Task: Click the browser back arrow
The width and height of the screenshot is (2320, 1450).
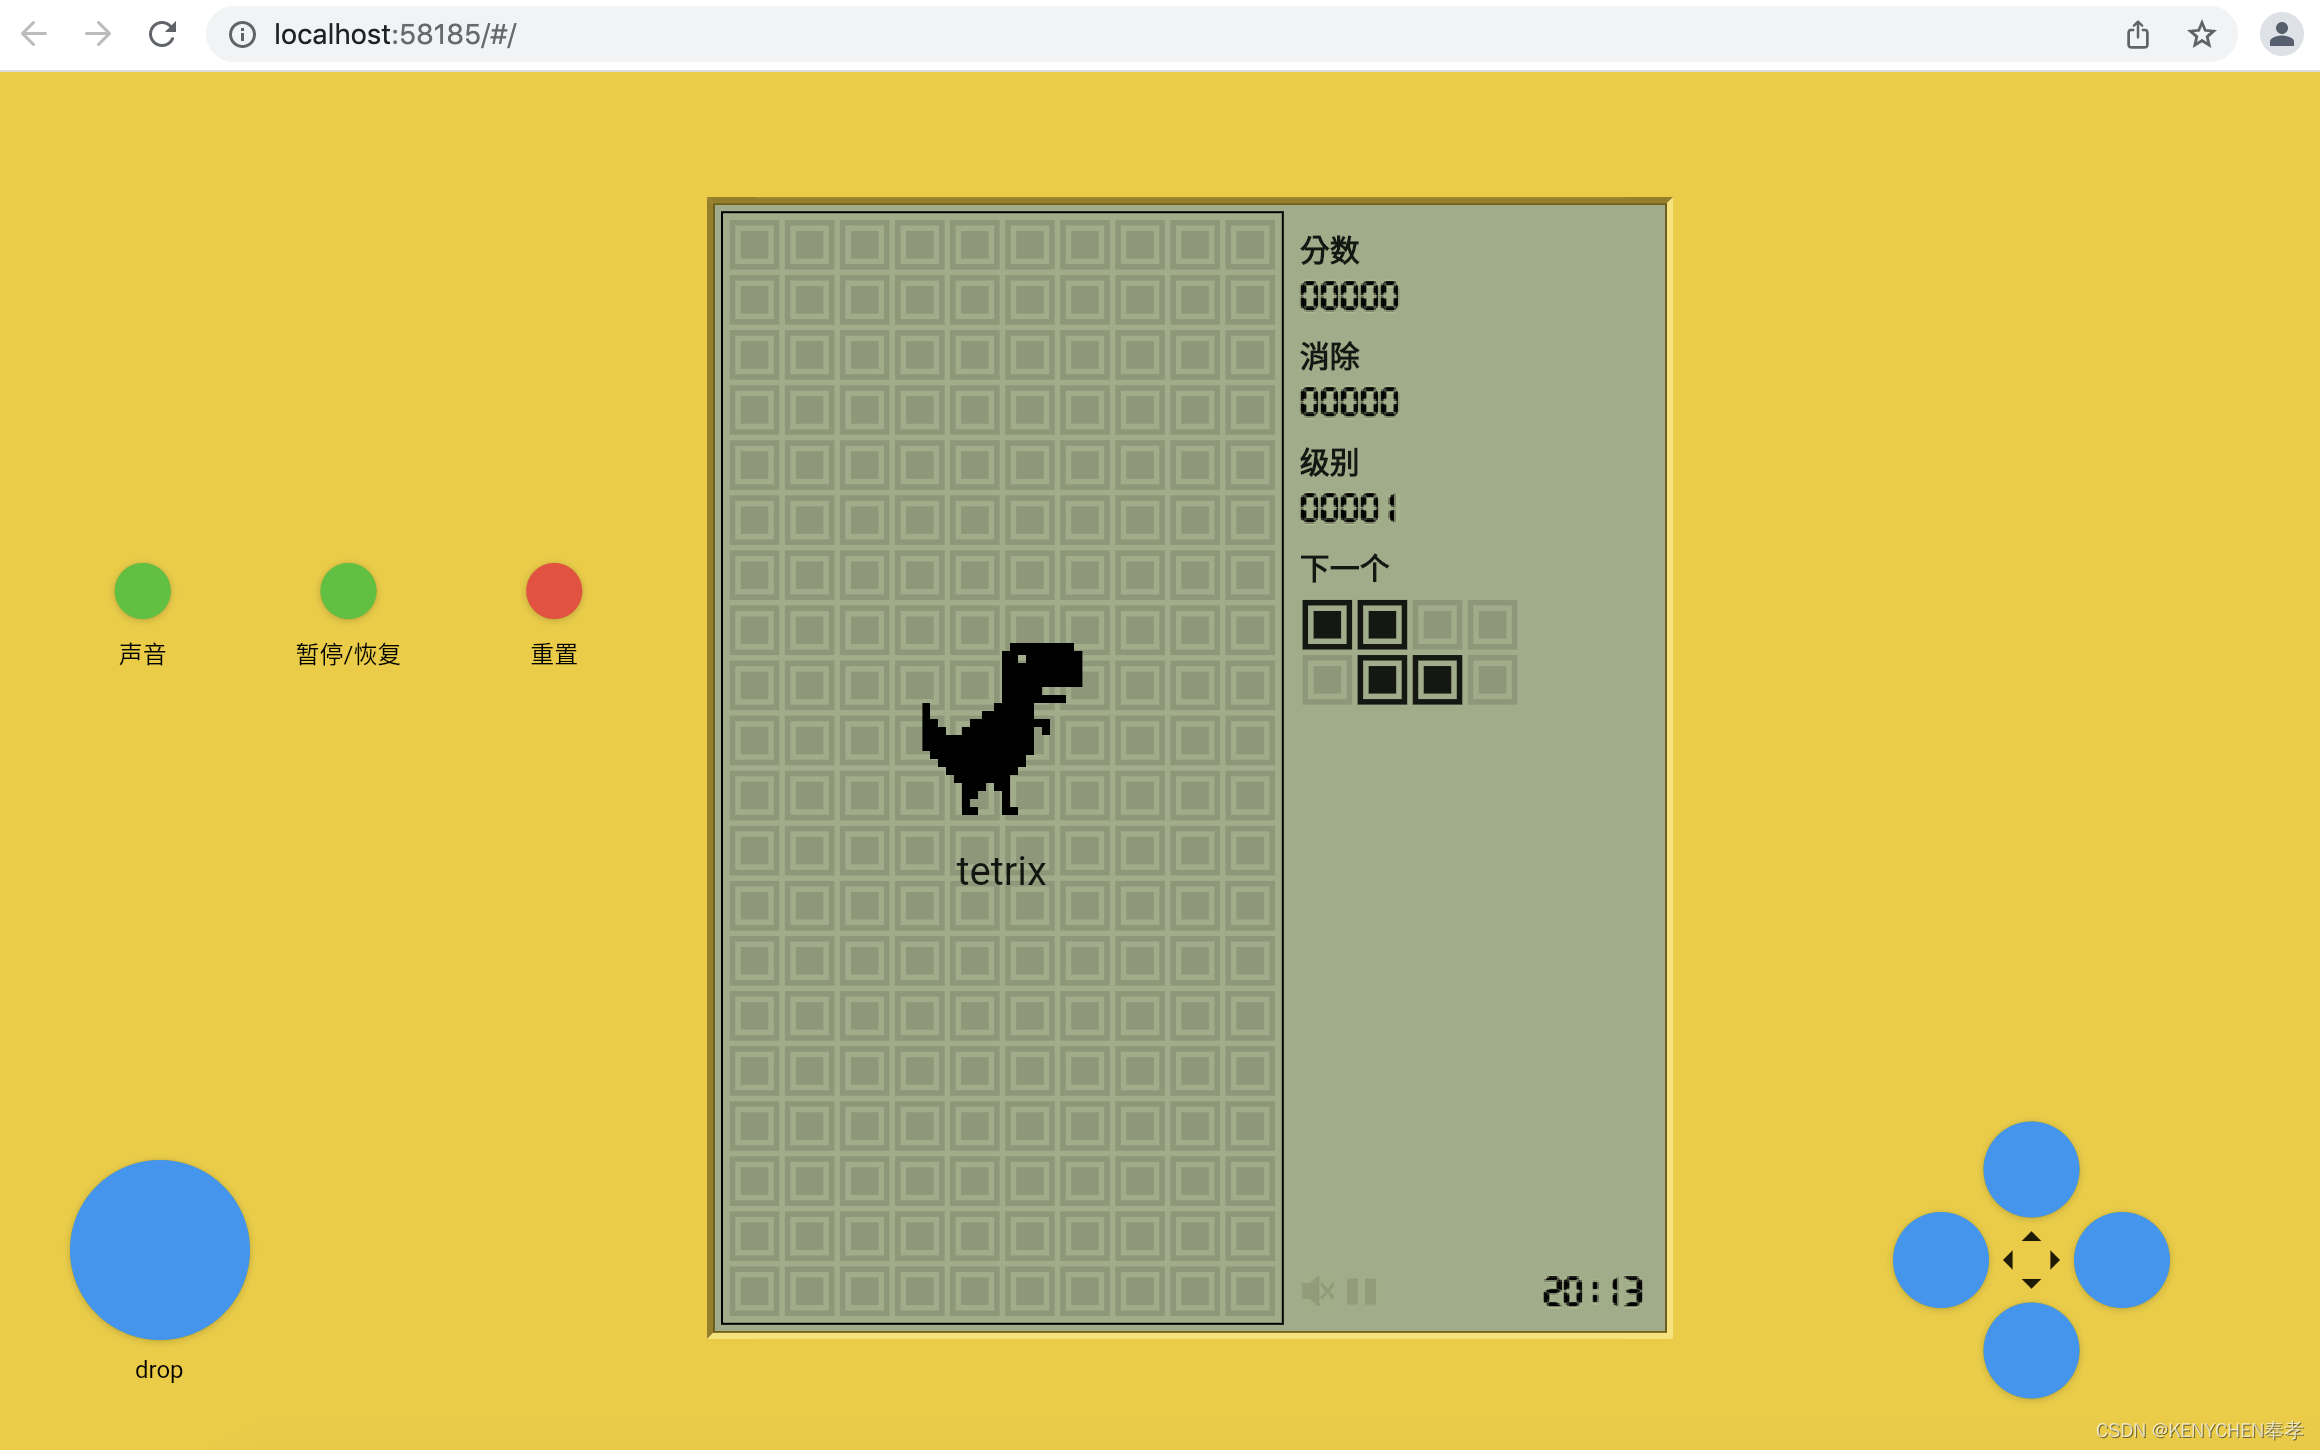Action: pos(34,35)
